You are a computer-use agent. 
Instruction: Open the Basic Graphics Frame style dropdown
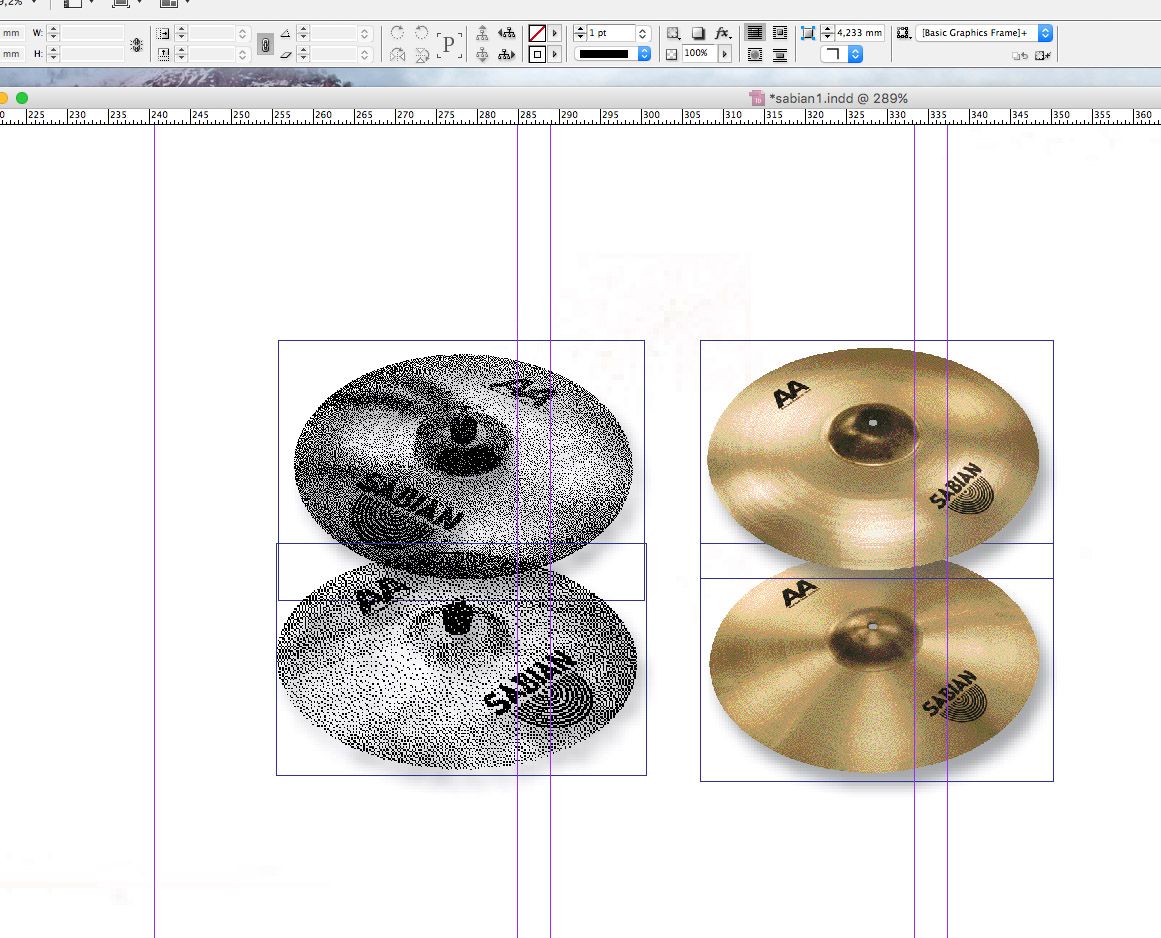1045,33
